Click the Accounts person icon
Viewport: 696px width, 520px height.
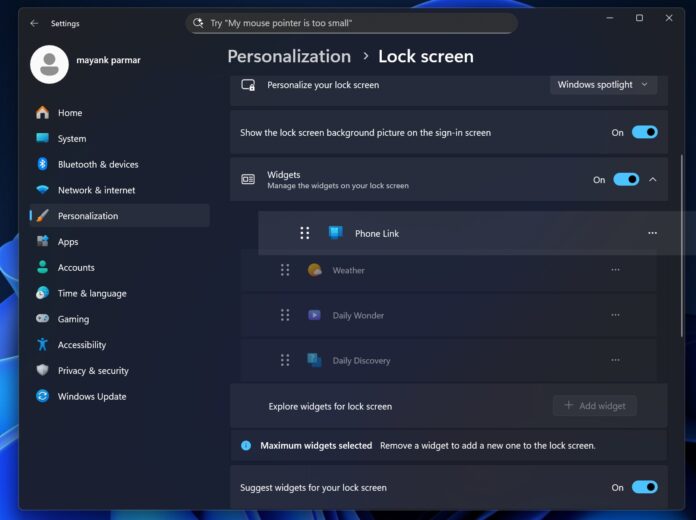point(43,267)
